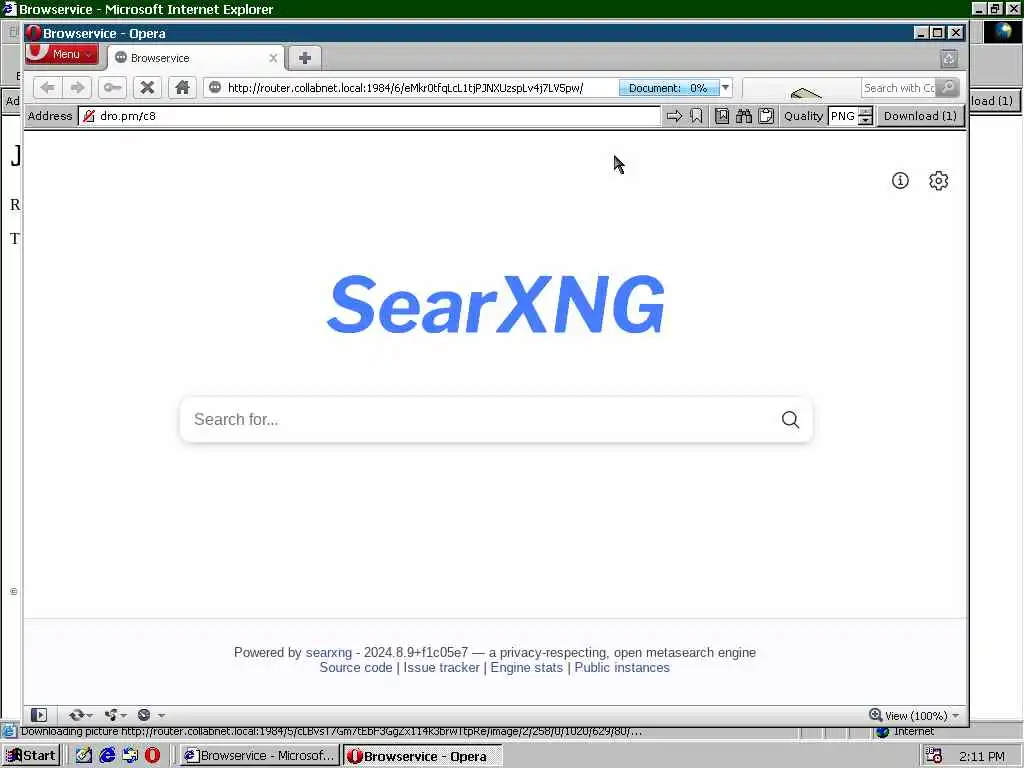Go forward with Opera's forward arrow
Image resolution: width=1024 pixels, height=768 pixels.
(x=78, y=88)
